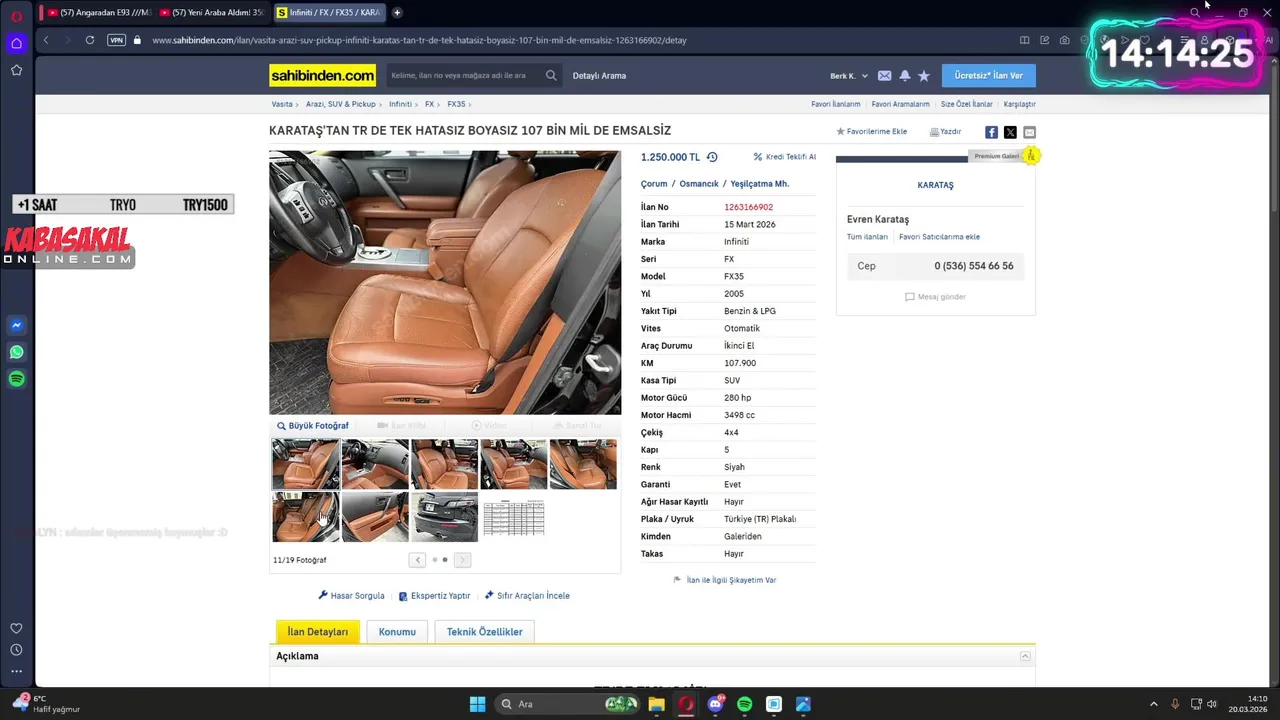
Task: Click Favori Satıcılarıma ekle link
Action: 939,237
